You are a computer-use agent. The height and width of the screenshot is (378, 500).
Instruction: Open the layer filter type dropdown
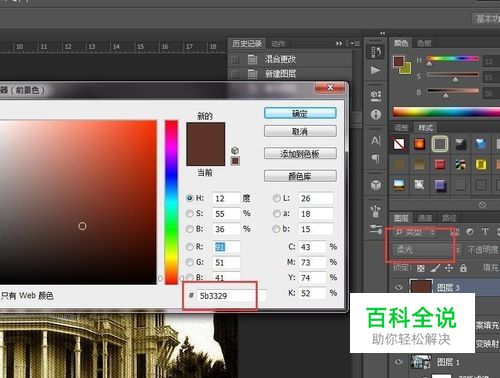pos(416,232)
